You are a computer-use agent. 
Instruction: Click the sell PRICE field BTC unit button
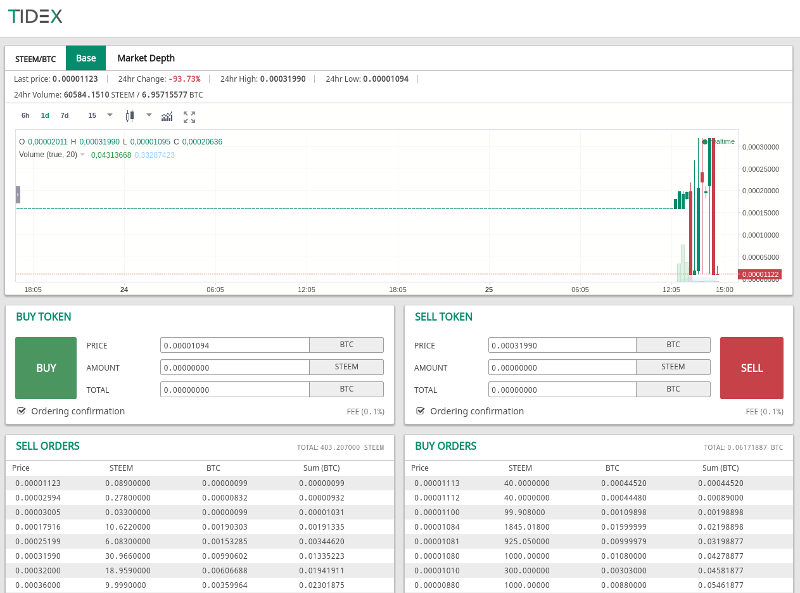(x=673, y=345)
